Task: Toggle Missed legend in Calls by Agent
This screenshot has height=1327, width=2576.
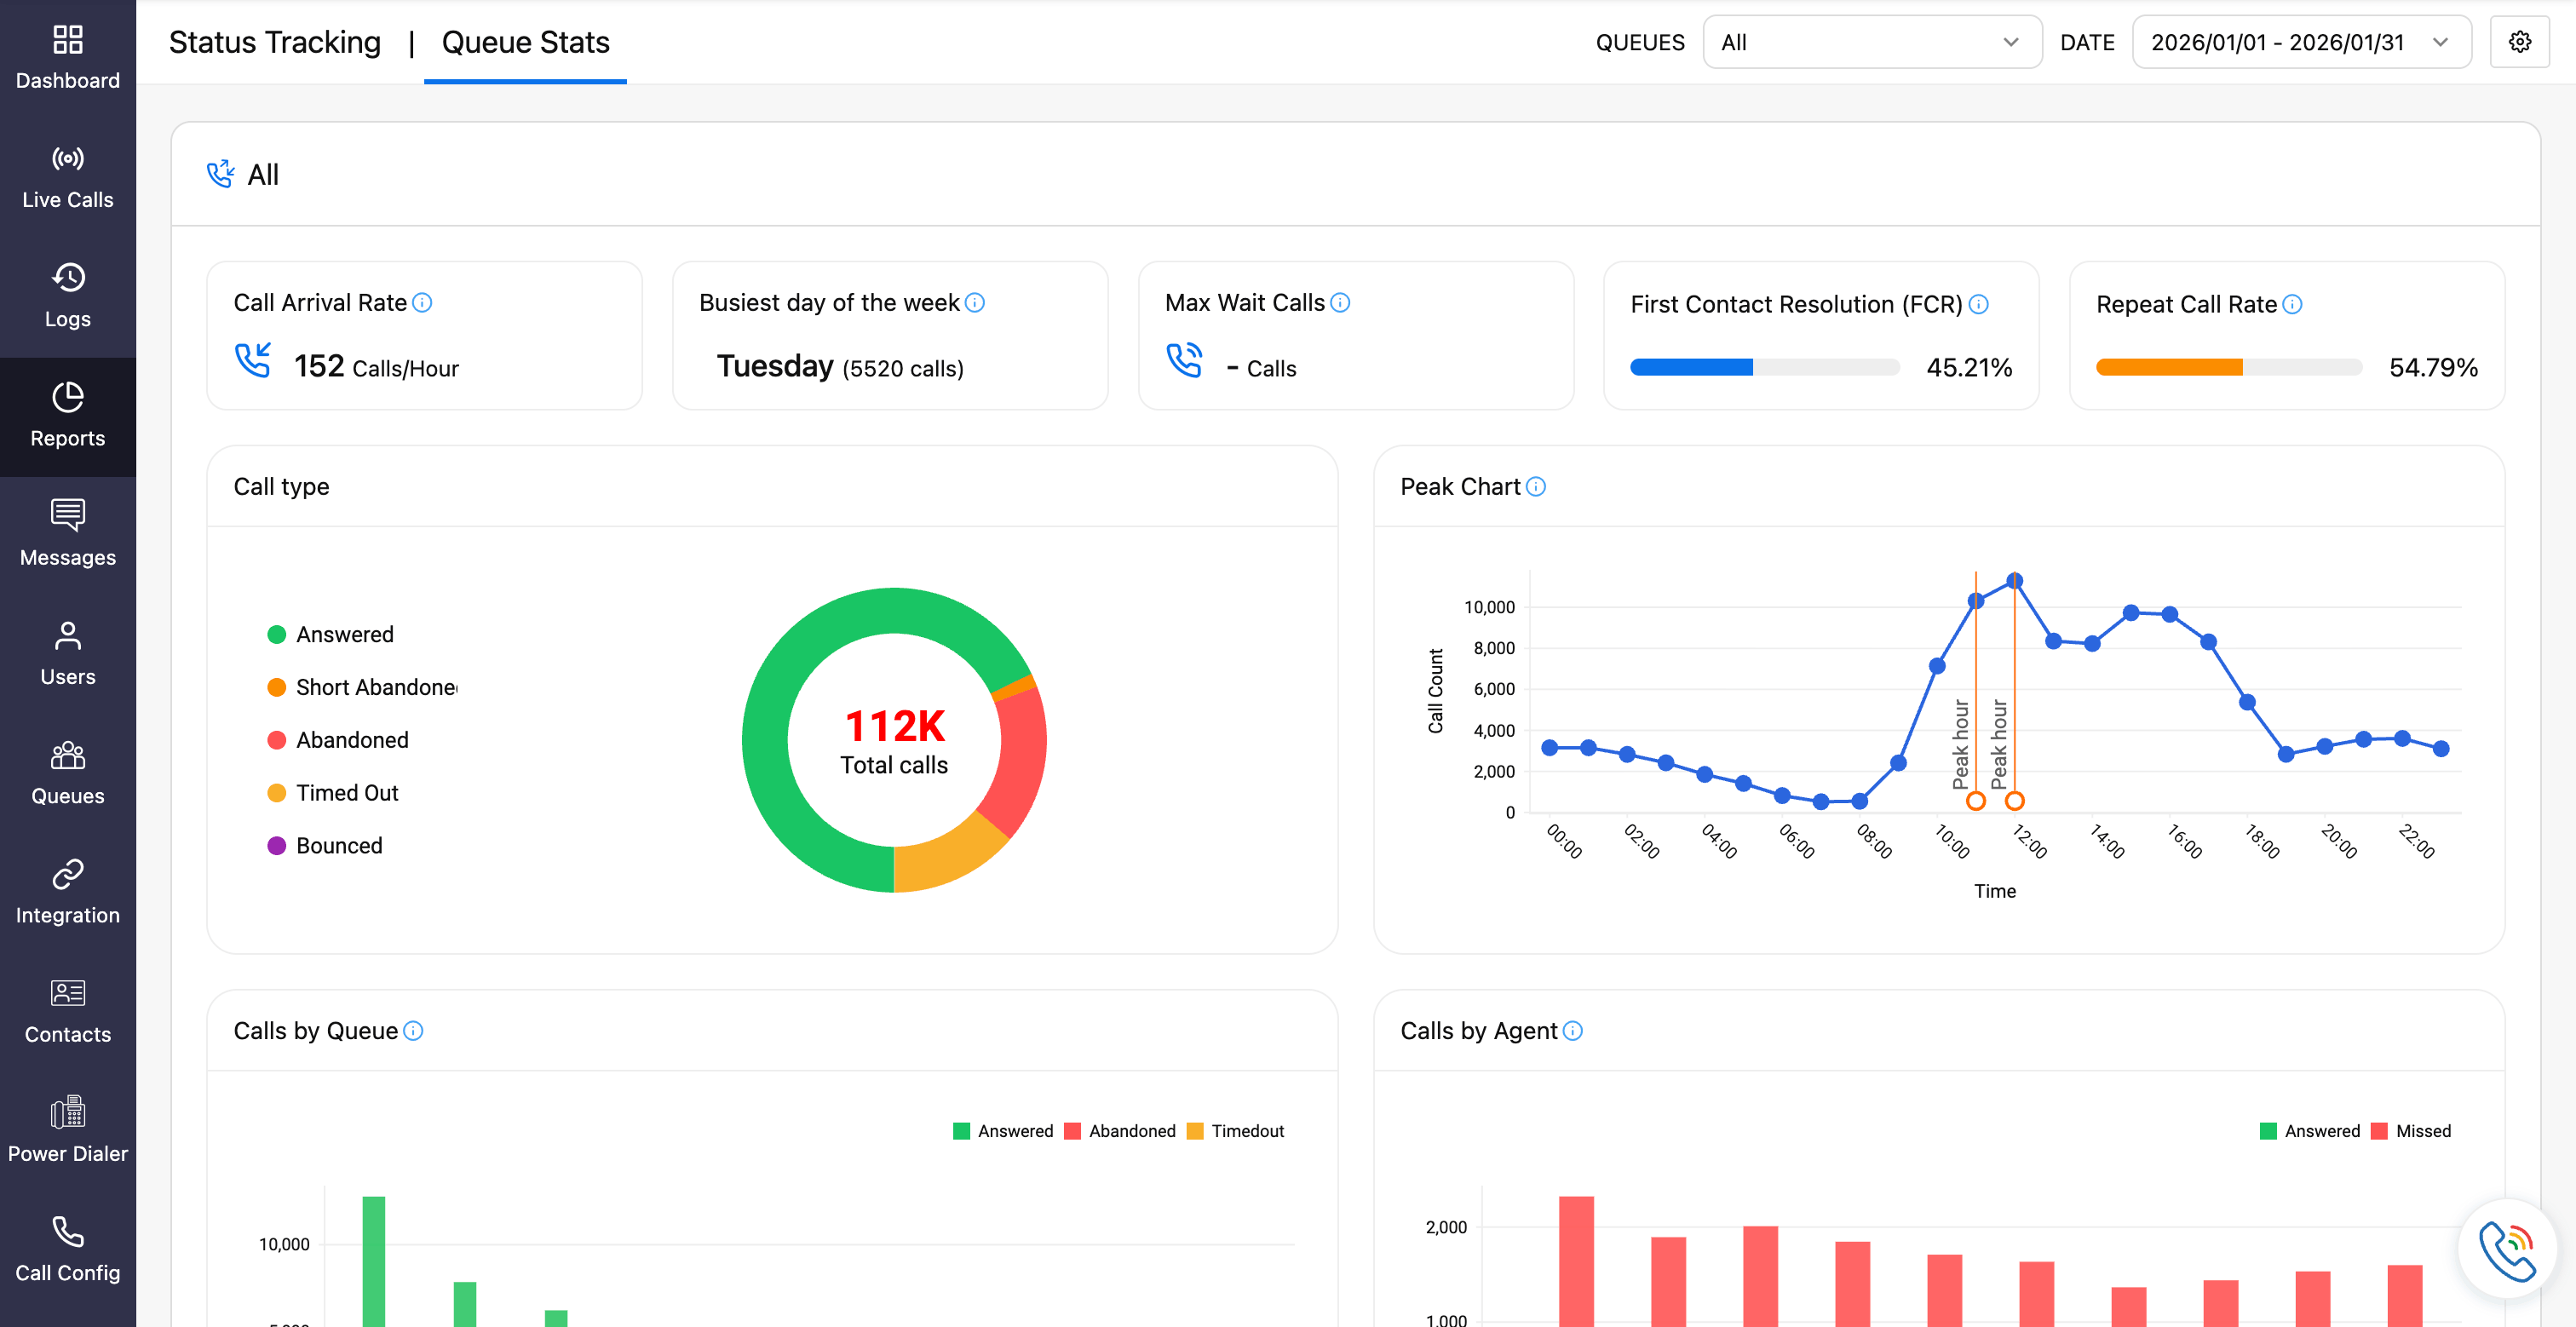Action: point(2411,1131)
